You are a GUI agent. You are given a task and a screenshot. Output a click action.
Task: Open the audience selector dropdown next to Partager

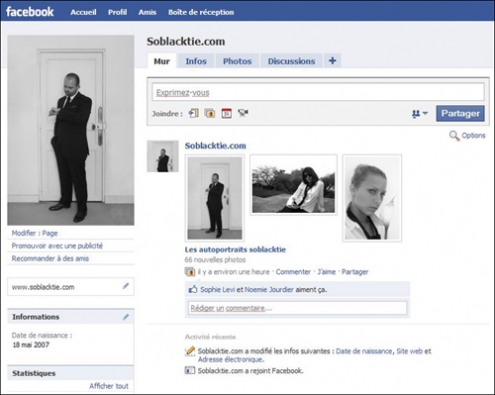(x=419, y=114)
